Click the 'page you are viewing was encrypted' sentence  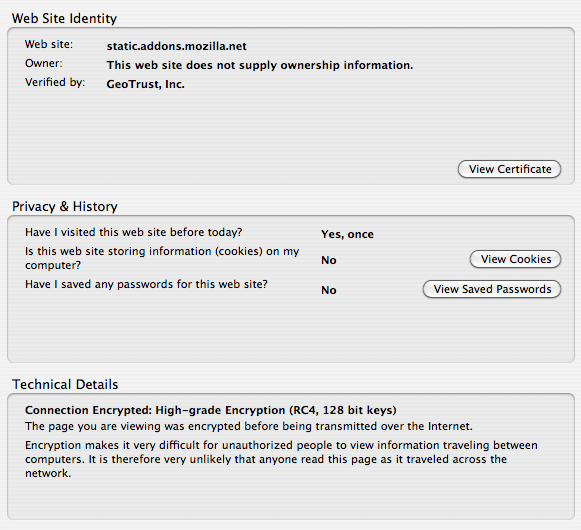pos(249,426)
